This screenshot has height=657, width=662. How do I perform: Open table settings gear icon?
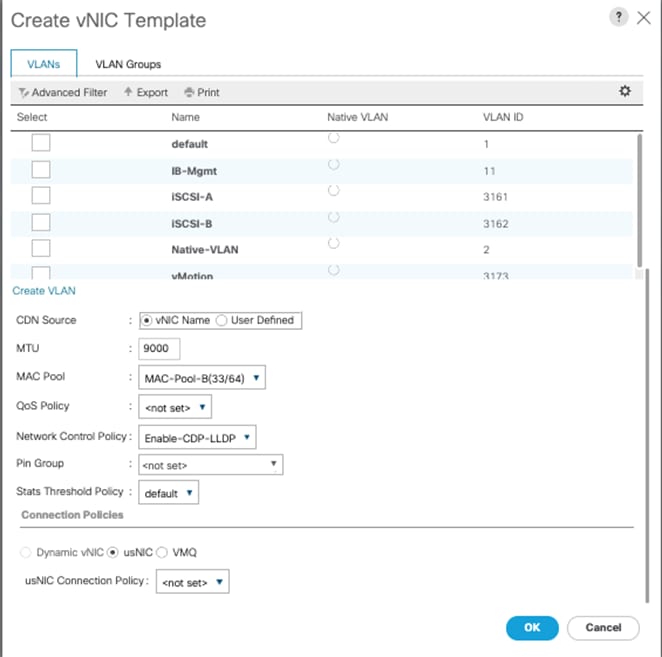pyautogui.click(x=625, y=91)
